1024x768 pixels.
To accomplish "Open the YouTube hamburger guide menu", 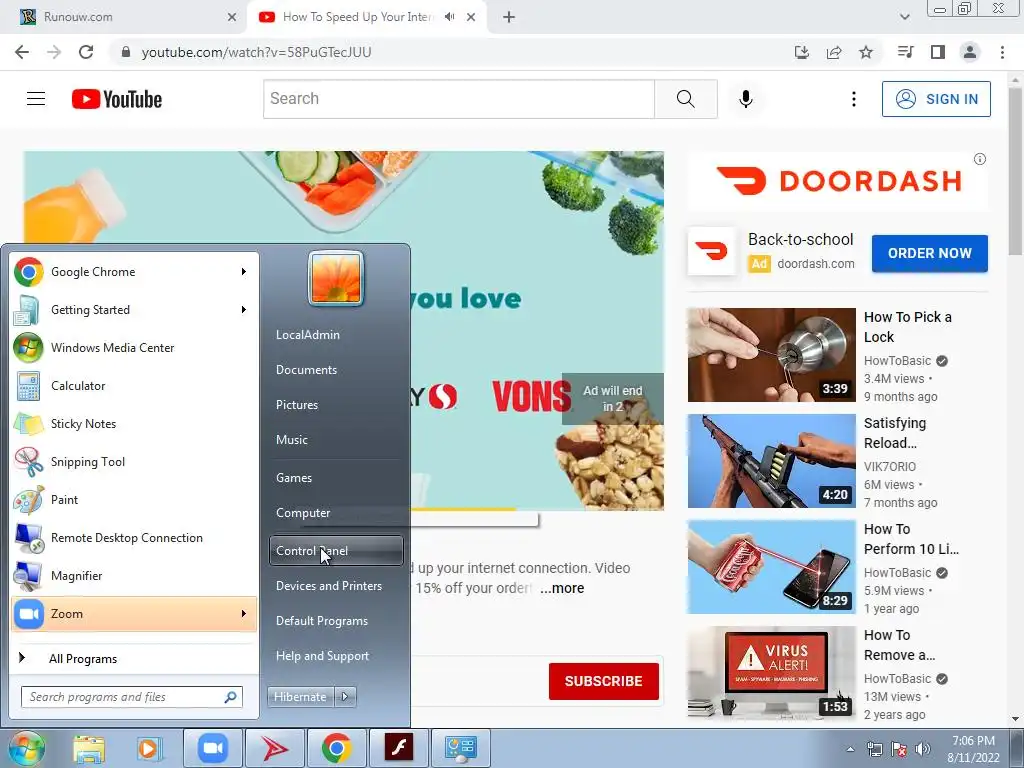I will tap(36, 99).
